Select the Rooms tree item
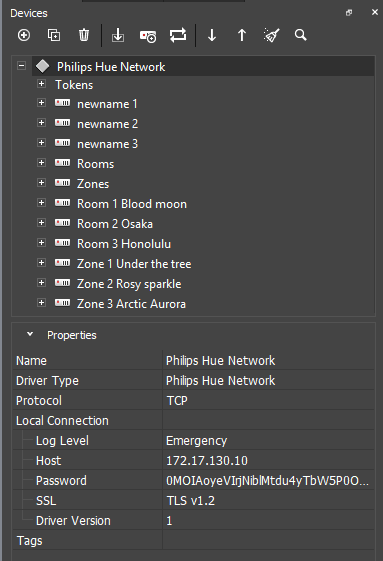Screen dimensions: 383x561 [96, 164]
